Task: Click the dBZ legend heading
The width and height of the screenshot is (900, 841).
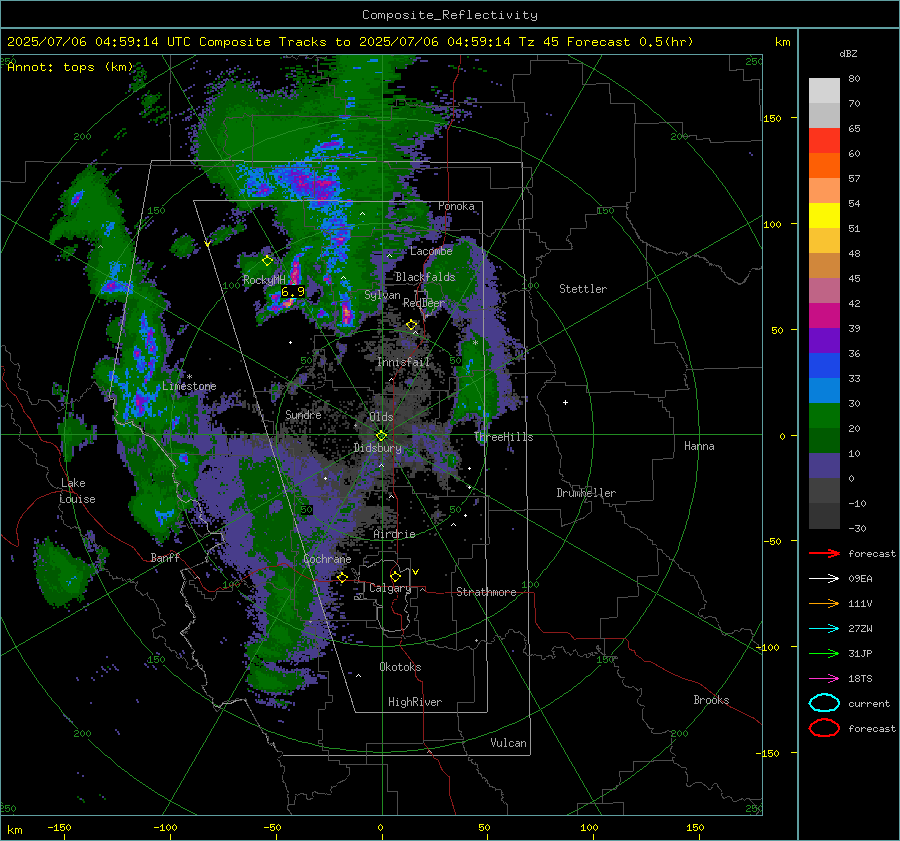Action: click(x=848, y=53)
